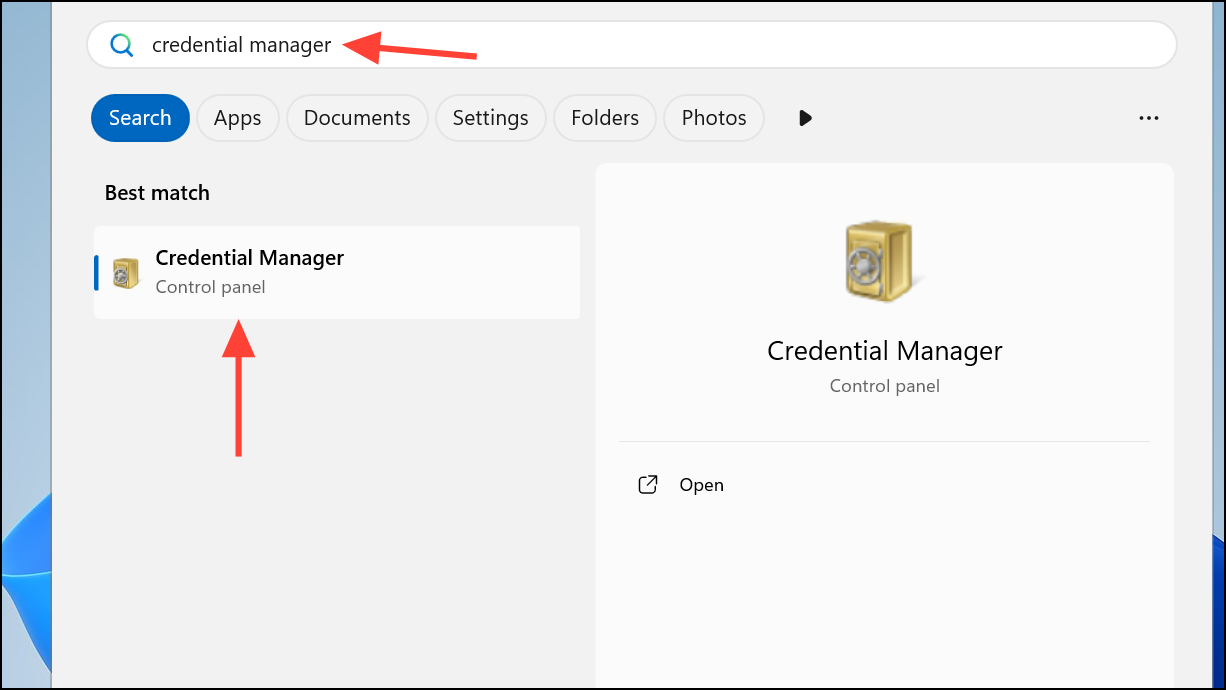This screenshot has height=690, width=1226.
Task: Filter search results by Folders
Action: pyautogui.click(x=605, y=118)
